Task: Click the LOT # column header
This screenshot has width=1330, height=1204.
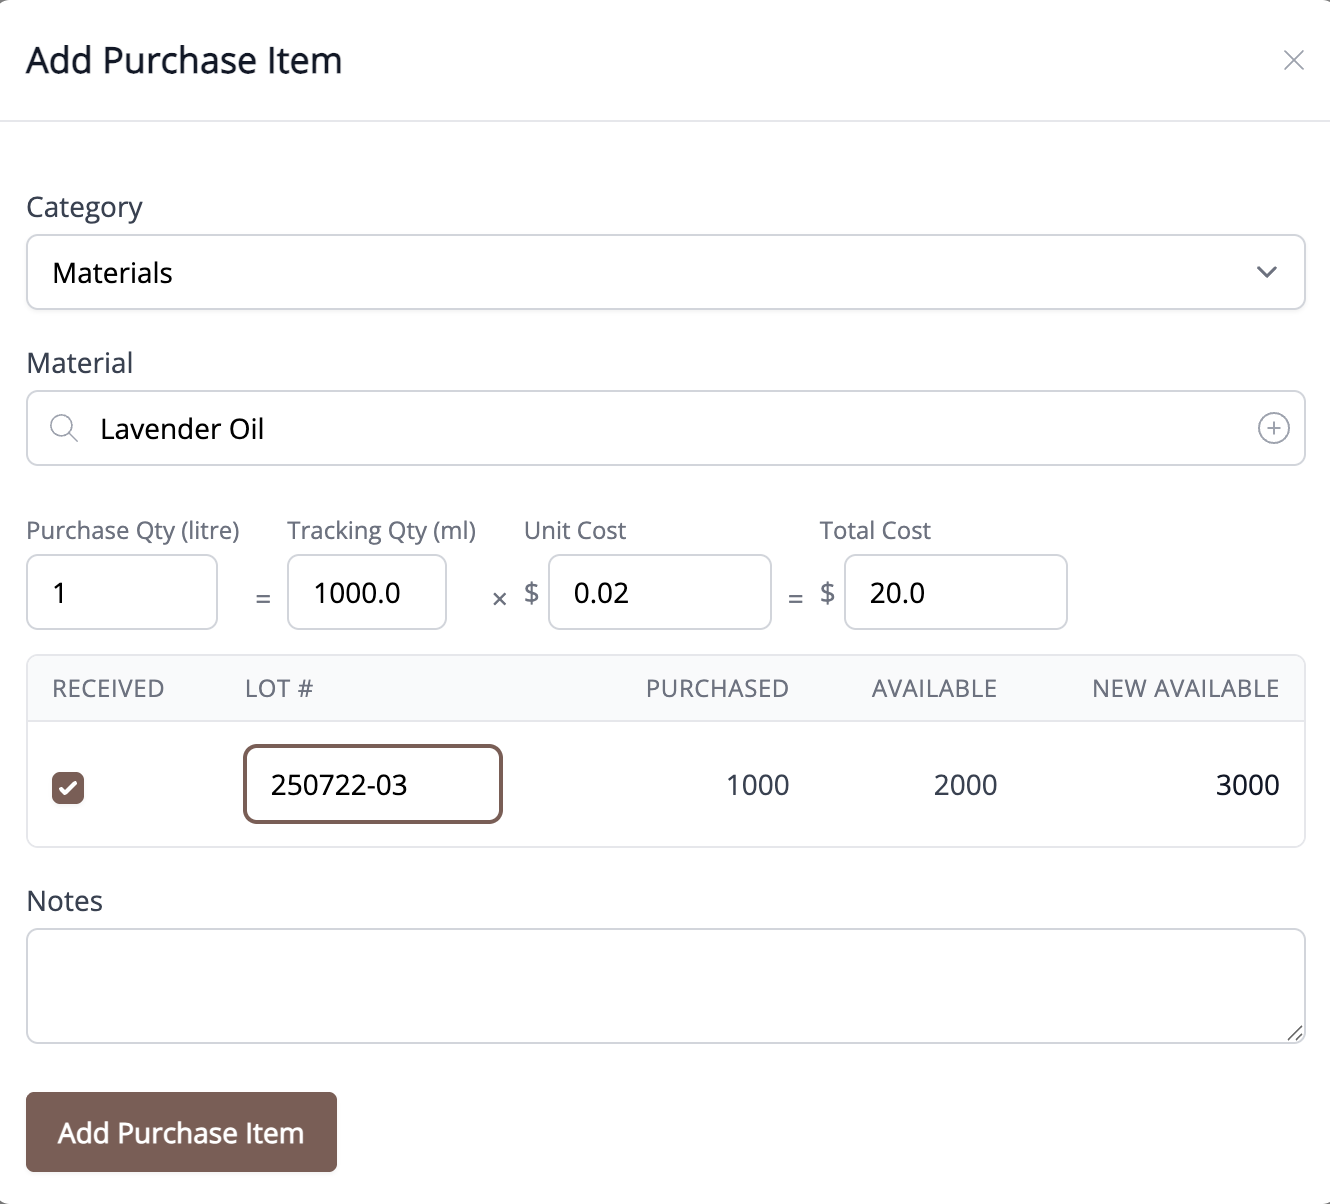Action: tap(279, 688)
